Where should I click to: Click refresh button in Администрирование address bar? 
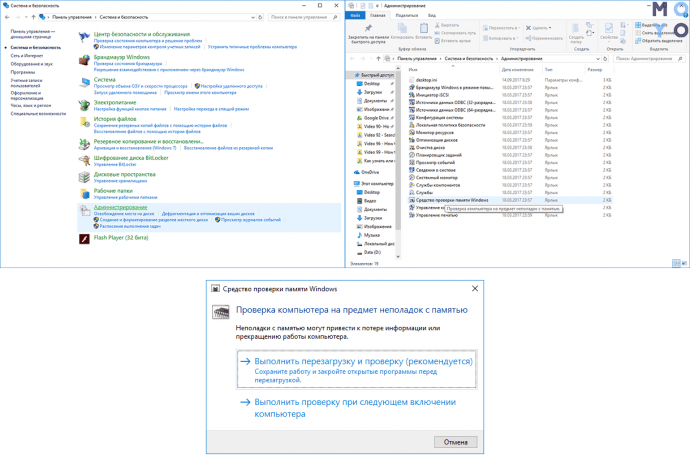pyautogui.click(x=606, y=59)
